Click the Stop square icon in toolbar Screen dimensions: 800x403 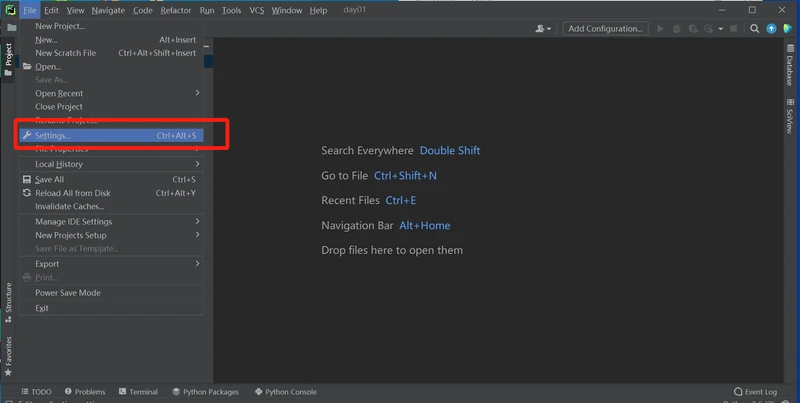tap(734, 29)
